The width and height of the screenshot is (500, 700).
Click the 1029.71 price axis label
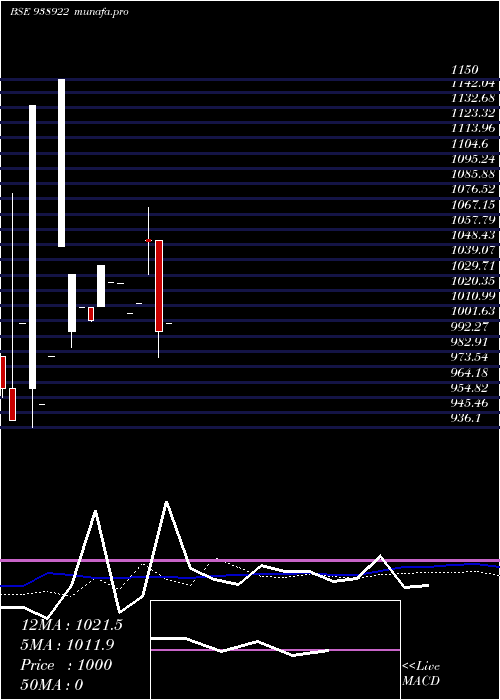point(472,266)
